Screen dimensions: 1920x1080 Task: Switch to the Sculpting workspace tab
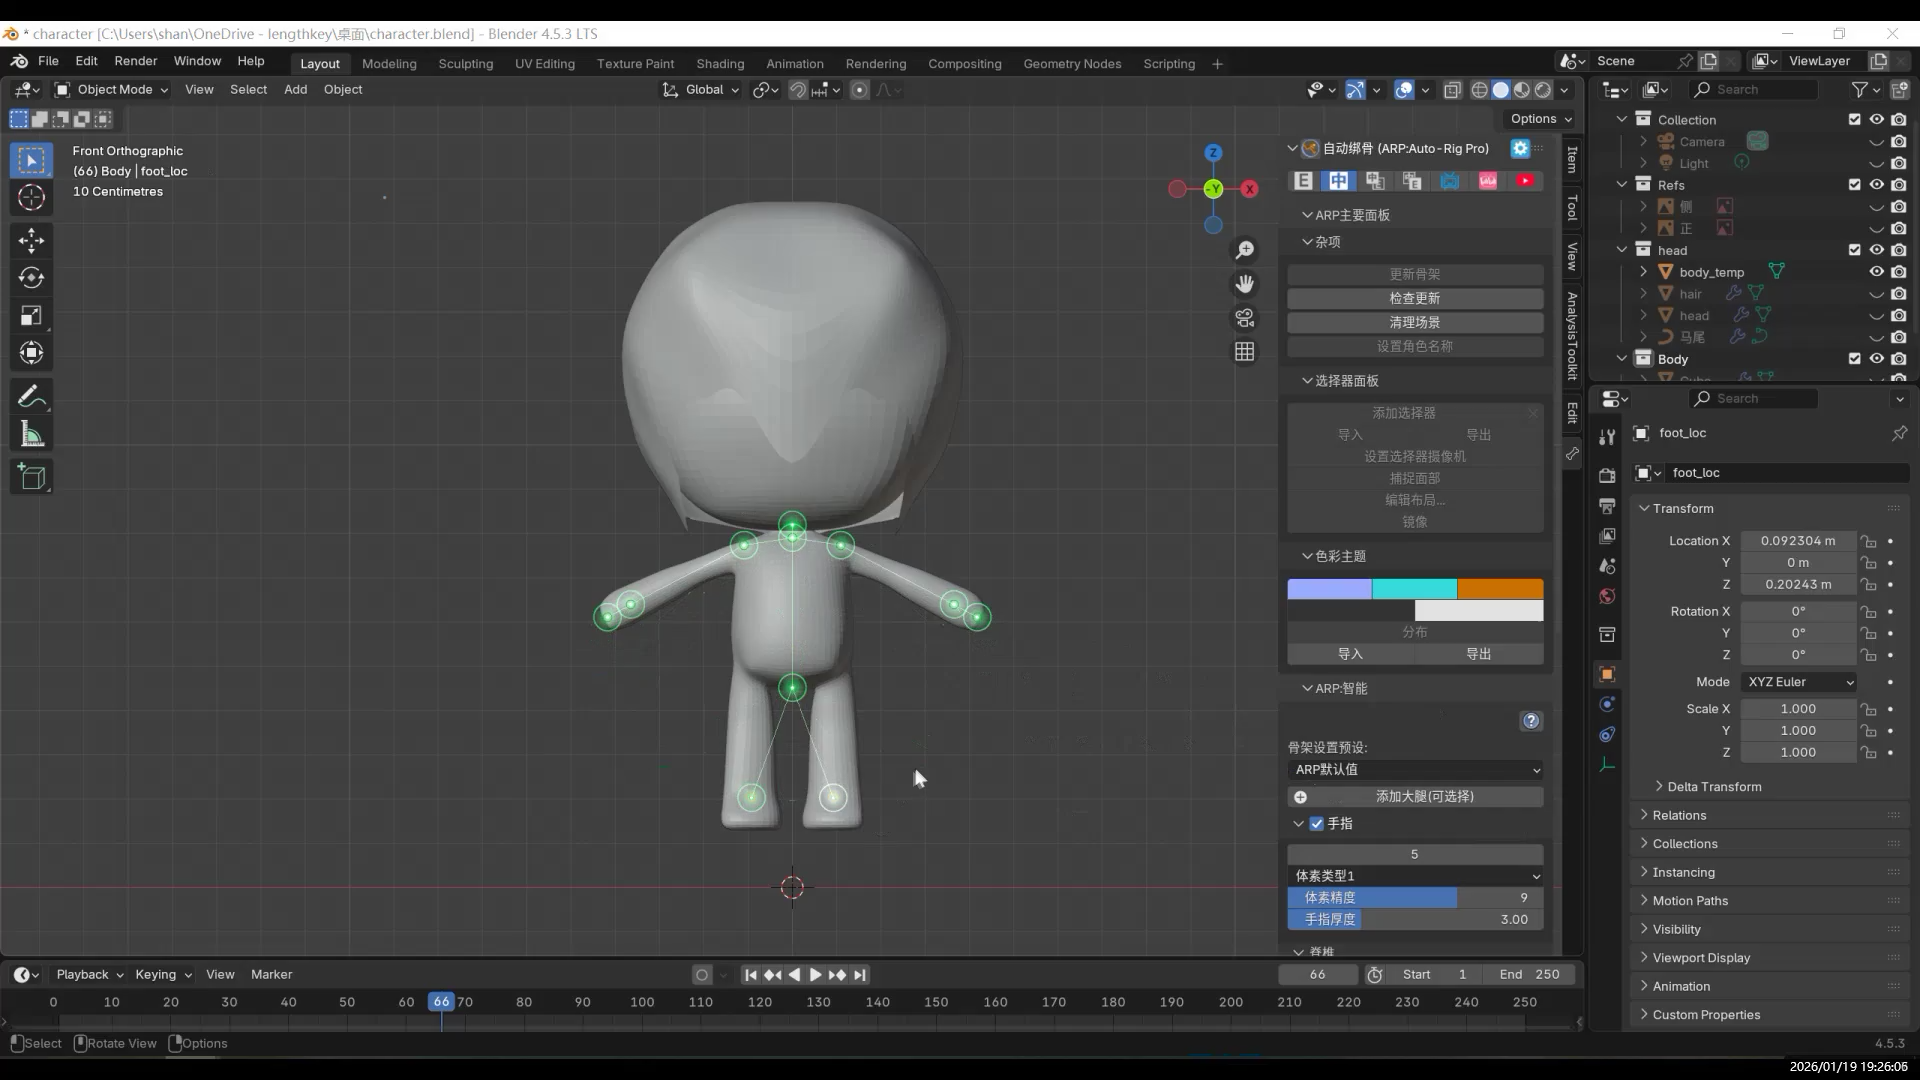(x=465, y=63)
